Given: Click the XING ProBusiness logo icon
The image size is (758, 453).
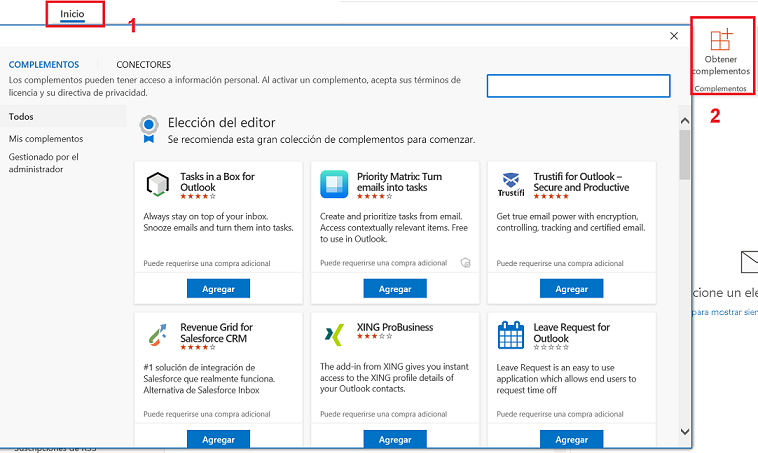Looking at the screenshot, I should [x=334, y=335].
